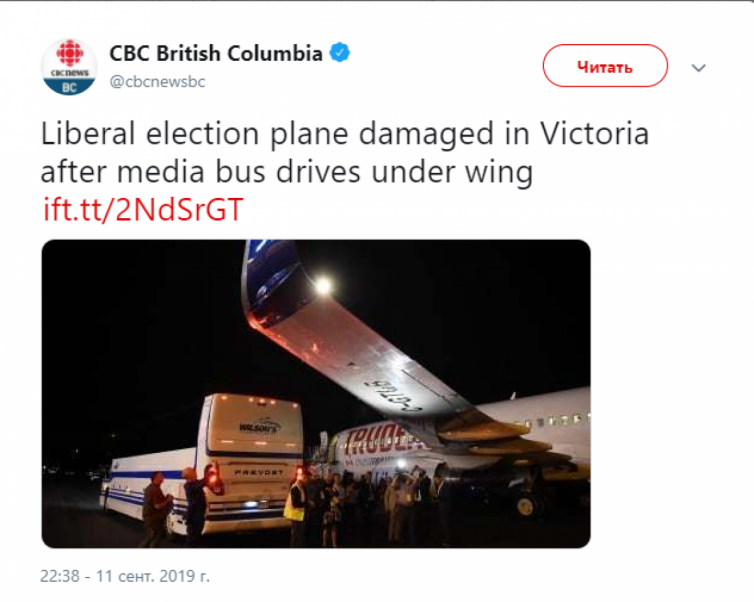Click the Trudeau lettering on the plane
The height and width of the screenshot is (602, 754).
pyautogui.click(x=382, y=438)
